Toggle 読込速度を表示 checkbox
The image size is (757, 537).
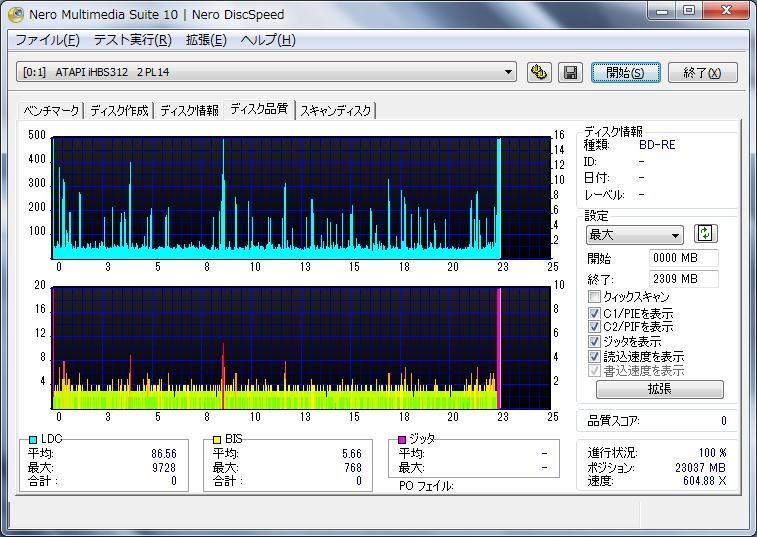pyautogui.click(x=594, y=356)
